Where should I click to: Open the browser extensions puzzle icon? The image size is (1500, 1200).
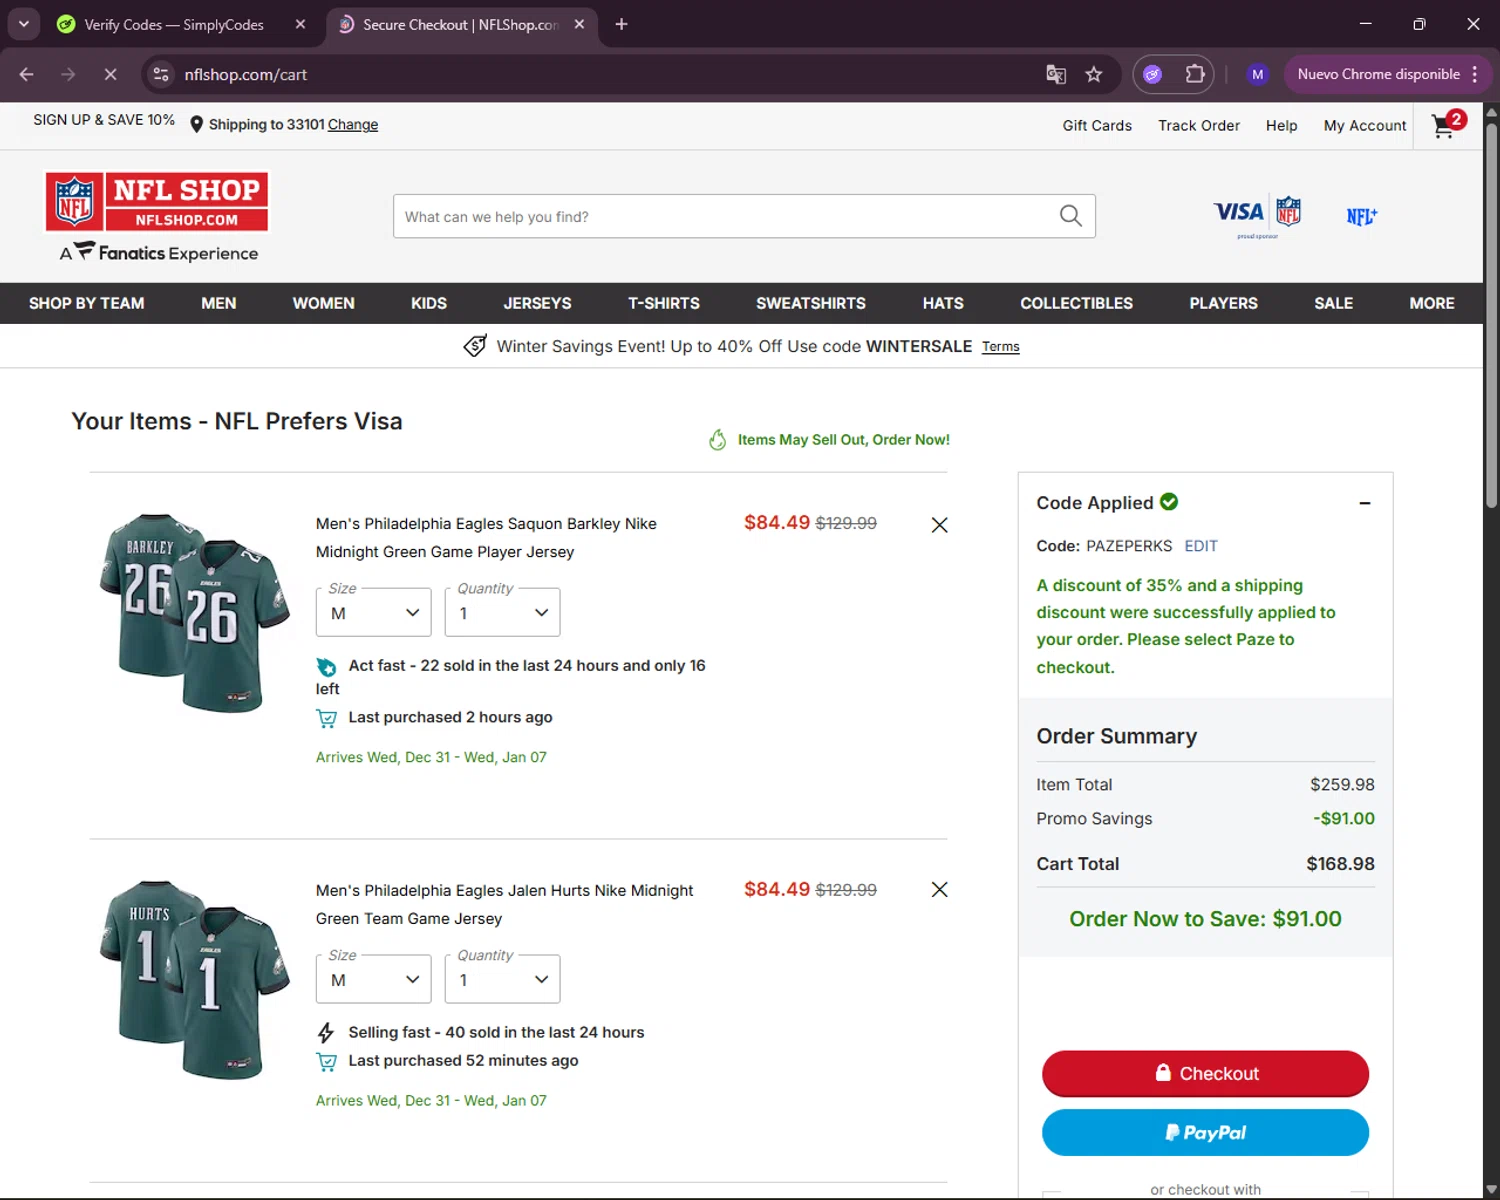click(1195, 74)
